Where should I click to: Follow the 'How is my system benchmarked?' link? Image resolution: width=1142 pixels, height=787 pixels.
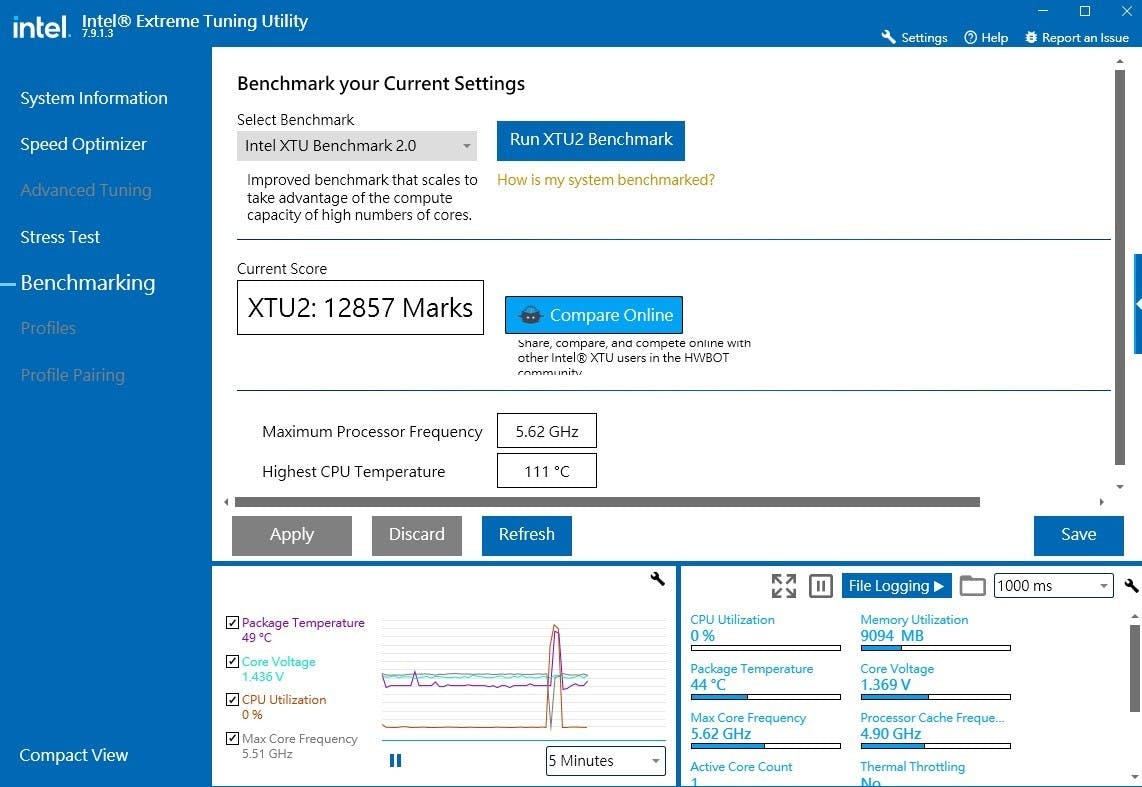pyautogui.click(x=606, y=180)
